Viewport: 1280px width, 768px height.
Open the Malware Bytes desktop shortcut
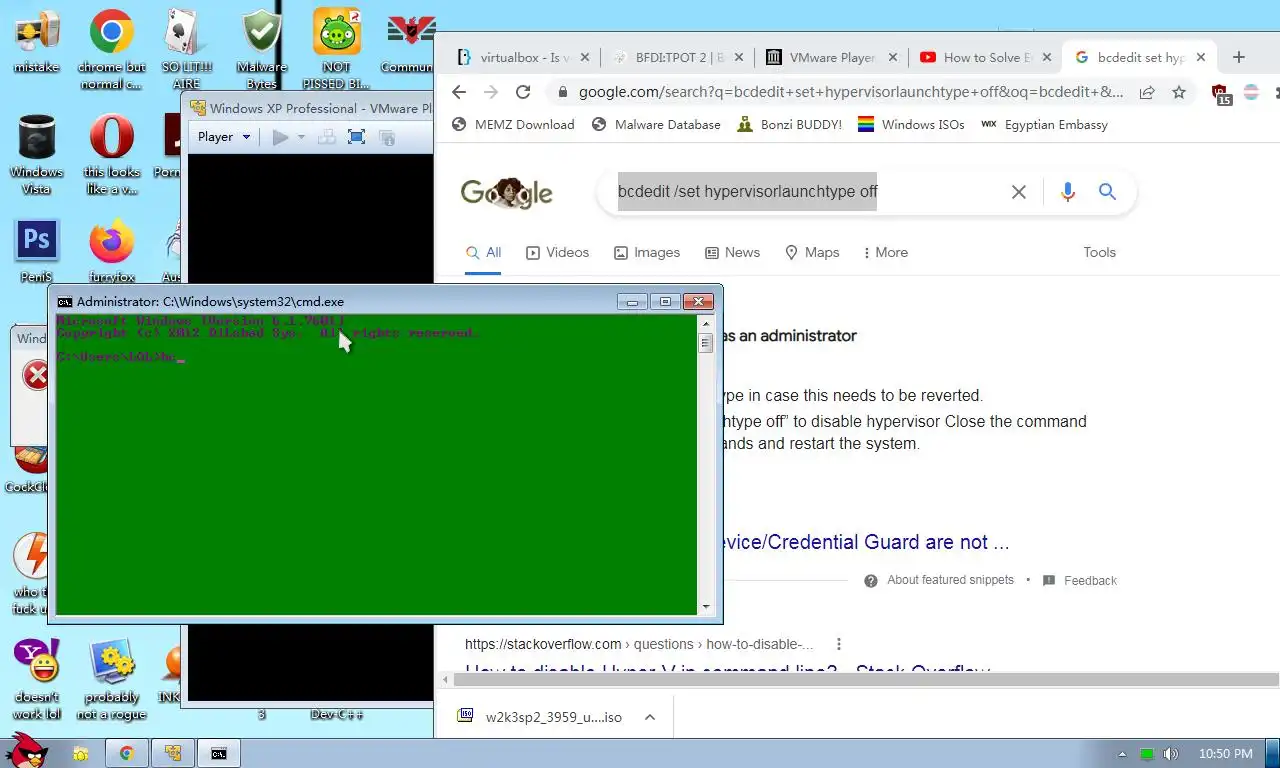(261, 48)
